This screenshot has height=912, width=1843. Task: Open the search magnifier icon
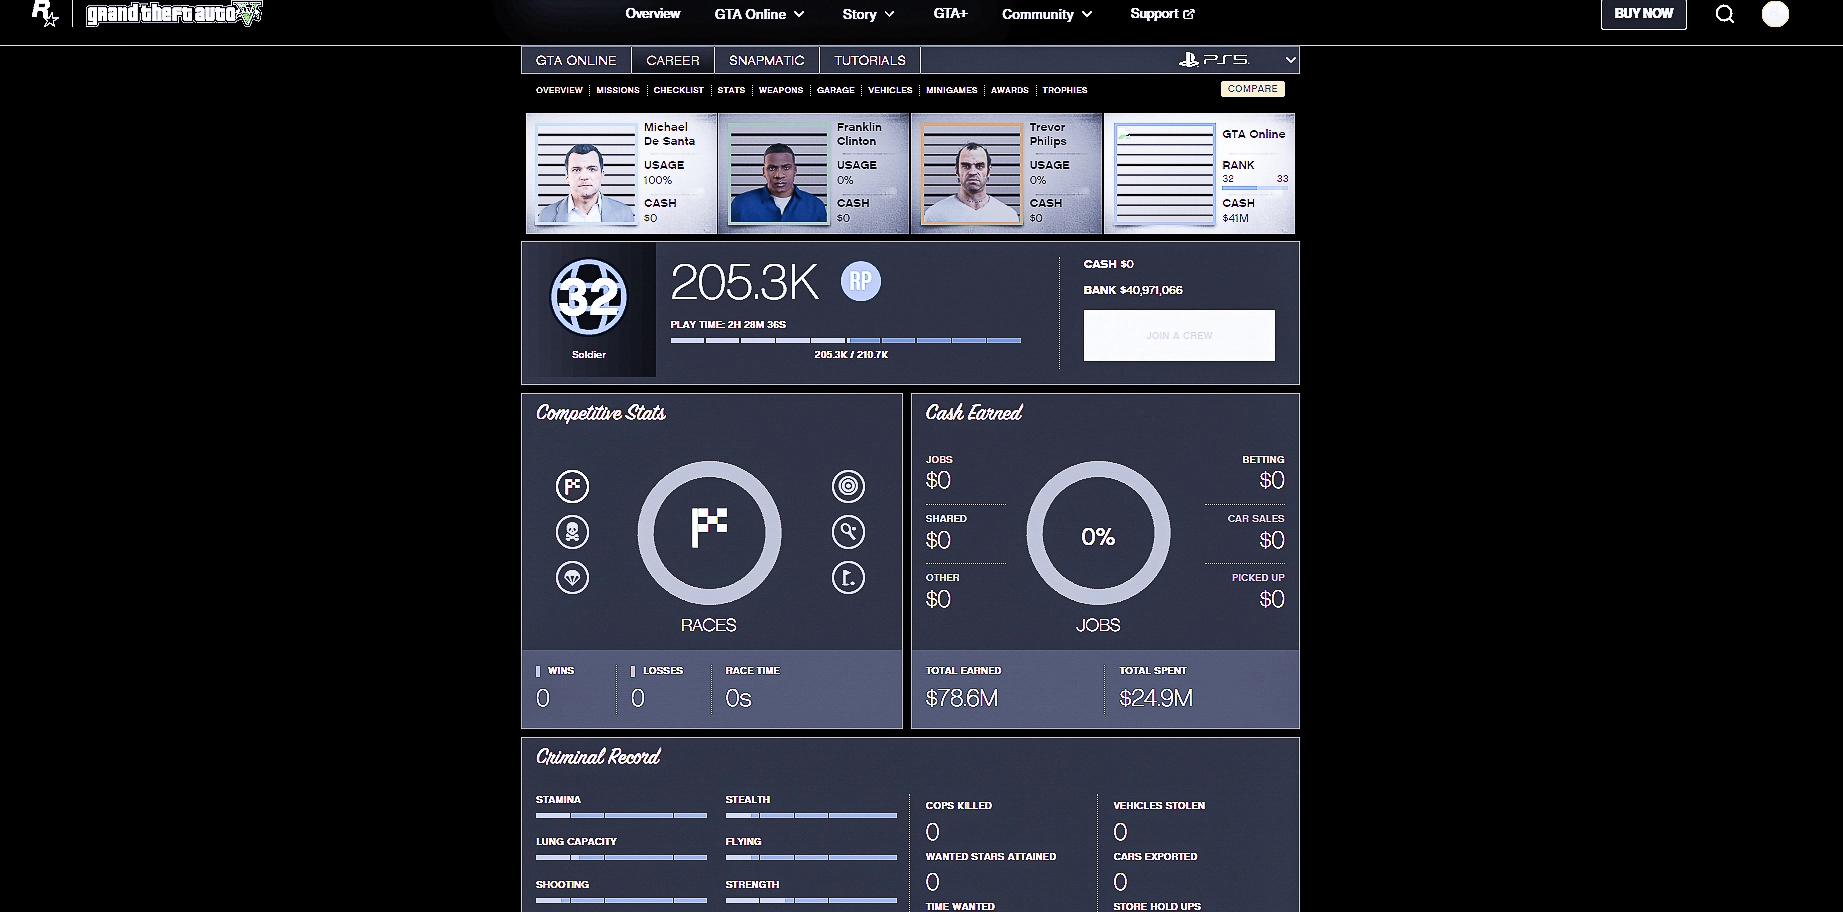point(1724,14)
